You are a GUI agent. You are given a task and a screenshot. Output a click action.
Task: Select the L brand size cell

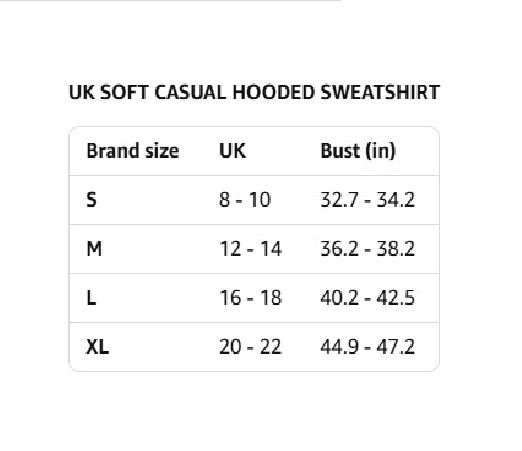[x=91, y=298]
